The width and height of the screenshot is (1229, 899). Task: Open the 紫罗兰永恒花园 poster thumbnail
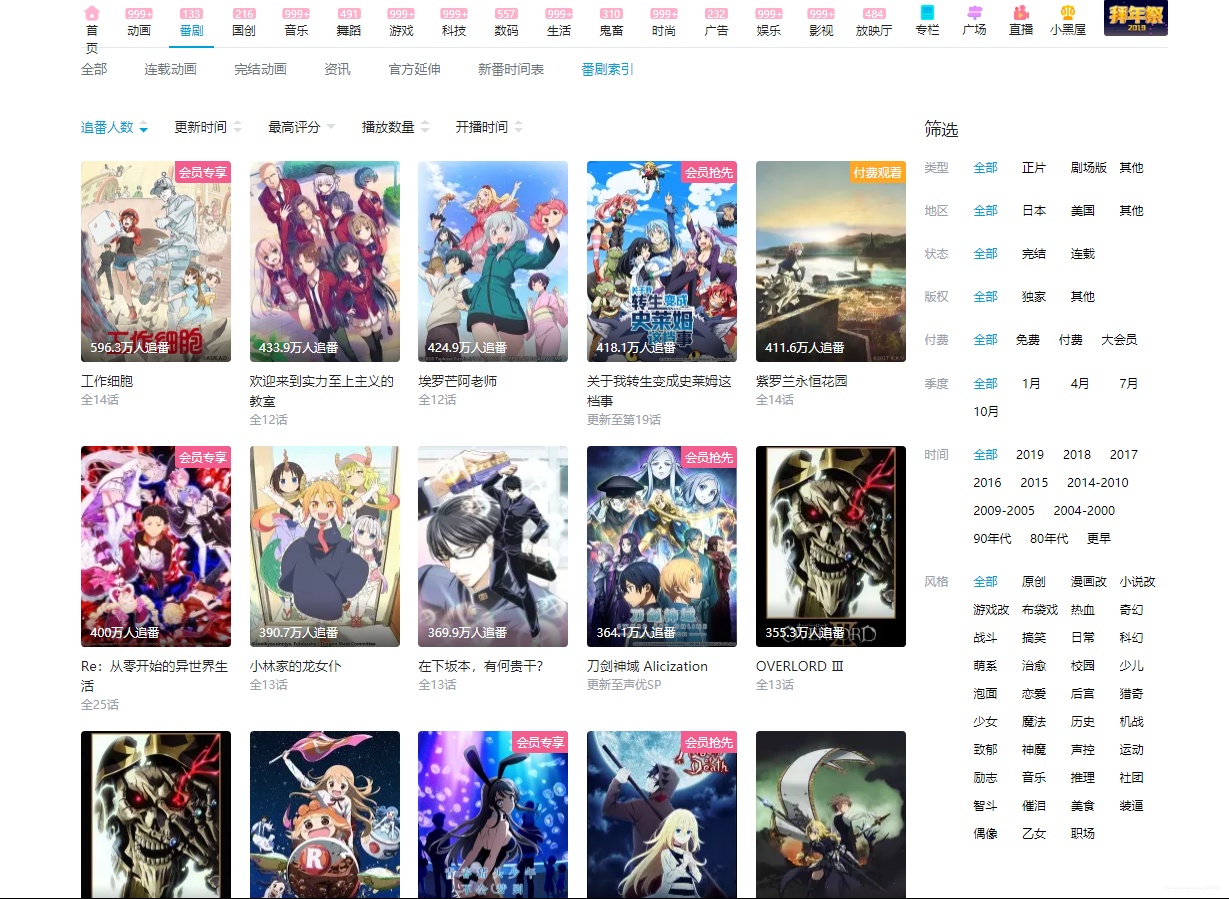click(831, 262)
